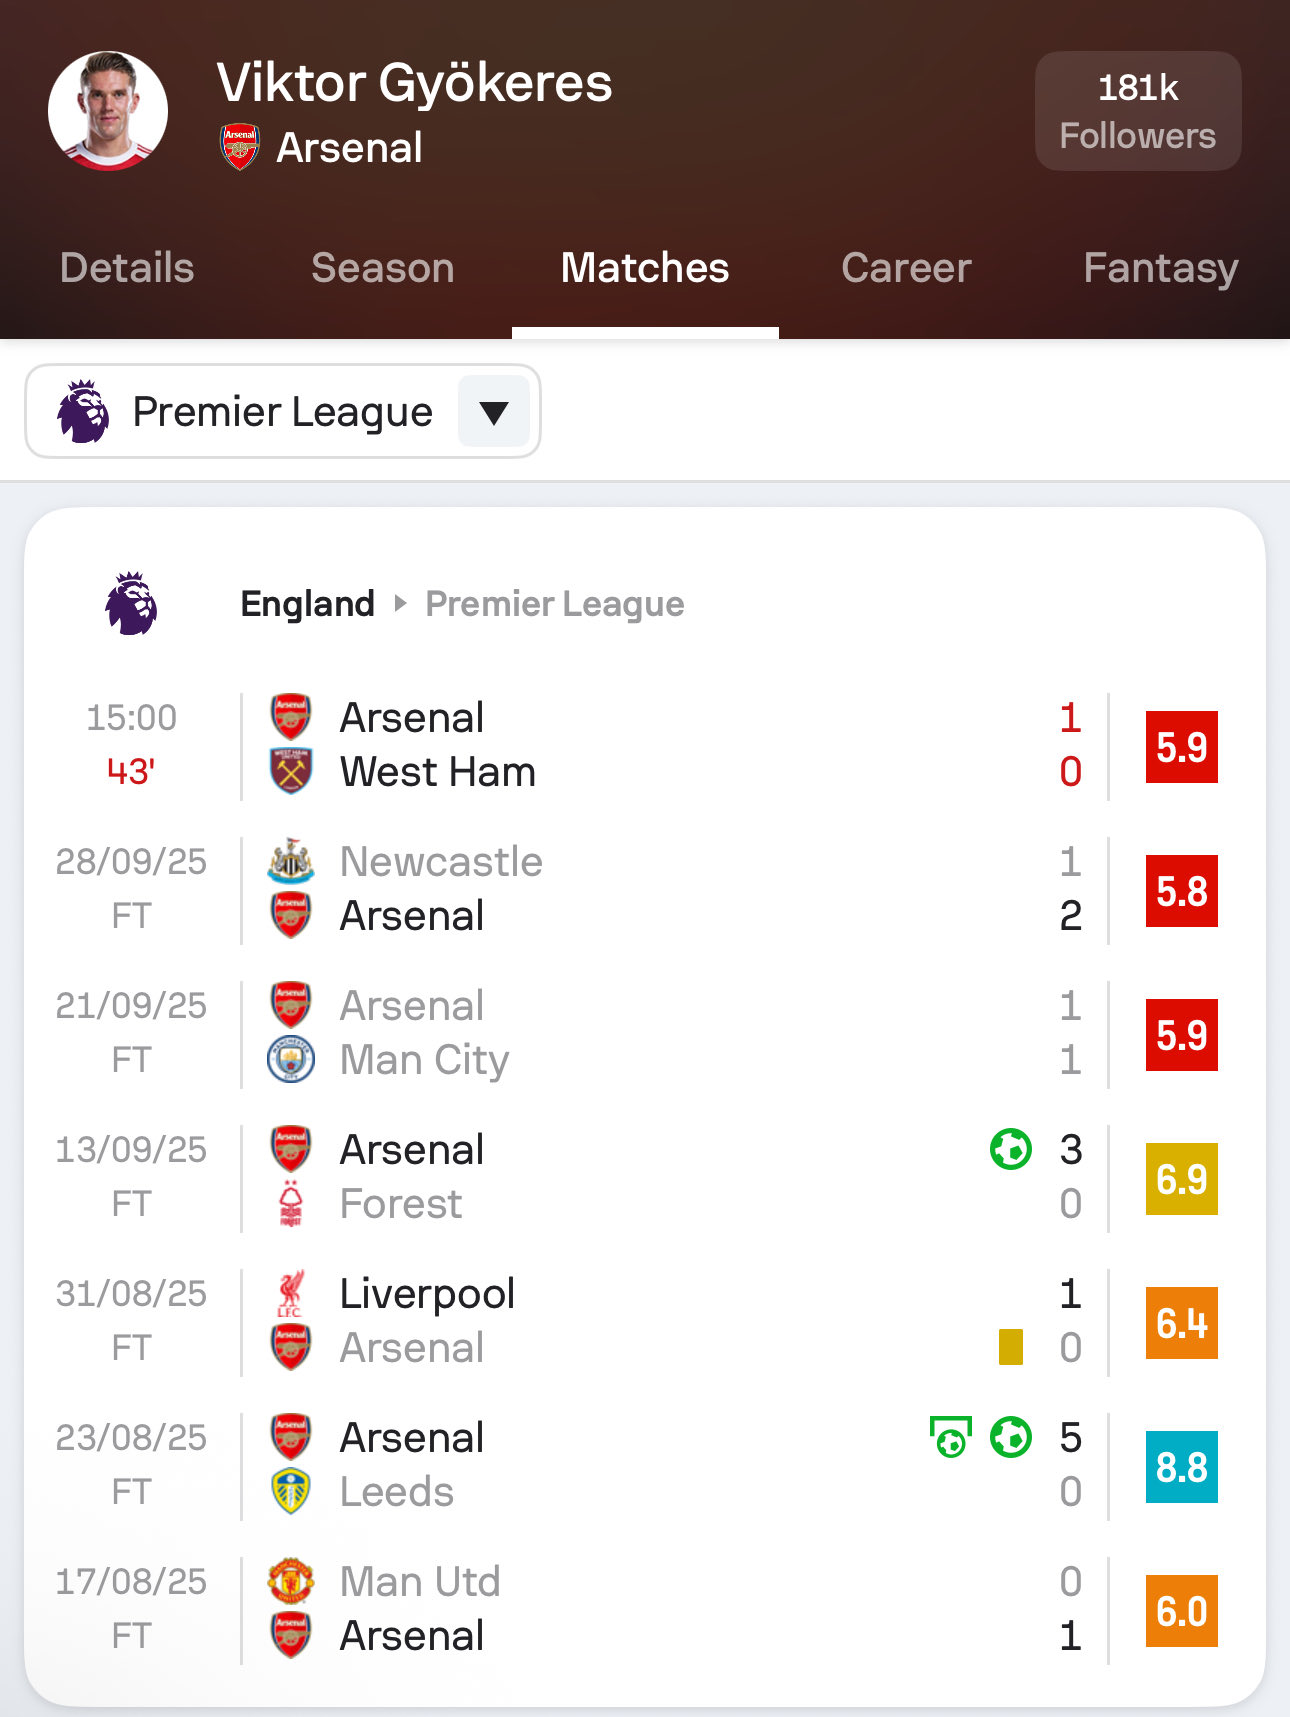The width and height of the screenshot is (1290, 1717).
Task: Tap the 181k Followers button
Action: (x=1138, y=111)
